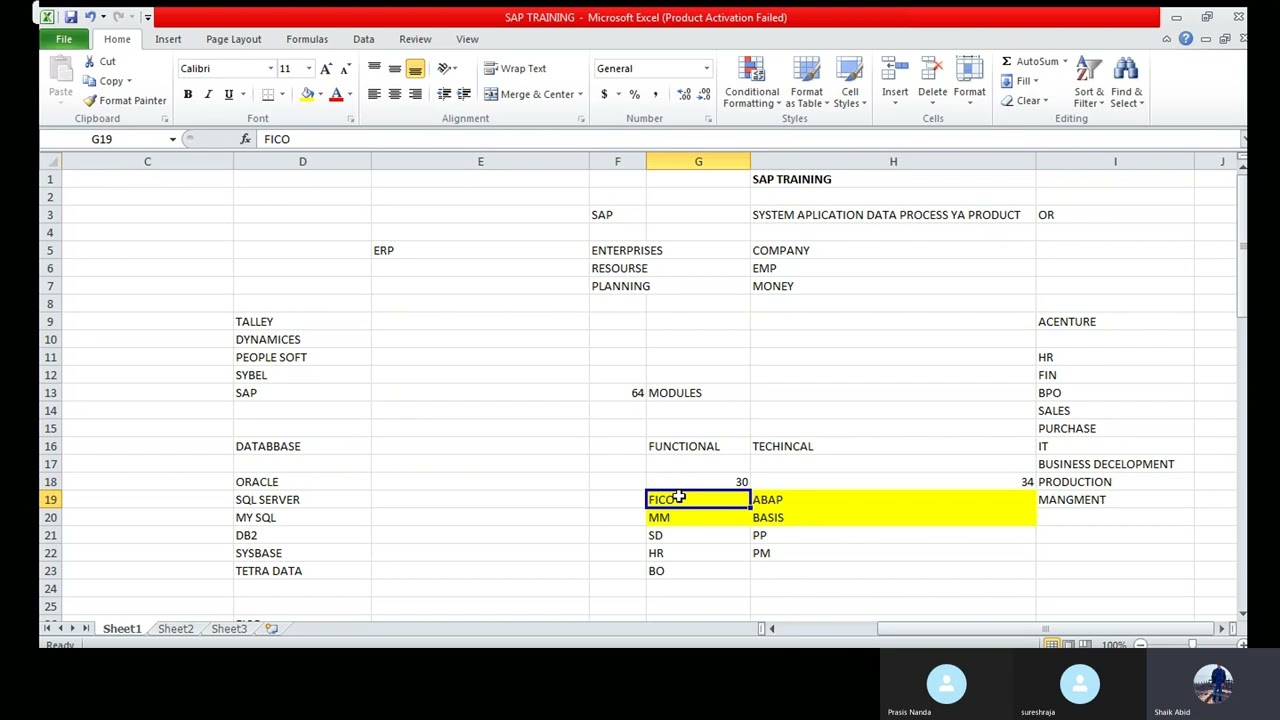
Task: Select column H header
Action: 893,161
